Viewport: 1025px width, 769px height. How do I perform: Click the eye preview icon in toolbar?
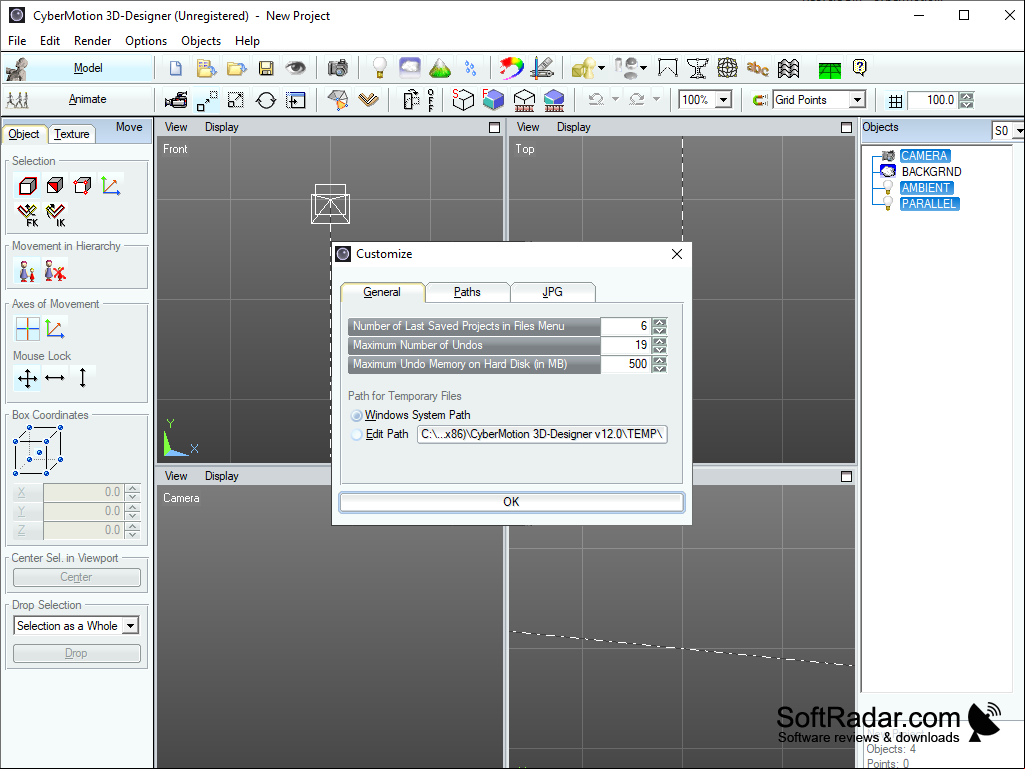coord(295,67)
